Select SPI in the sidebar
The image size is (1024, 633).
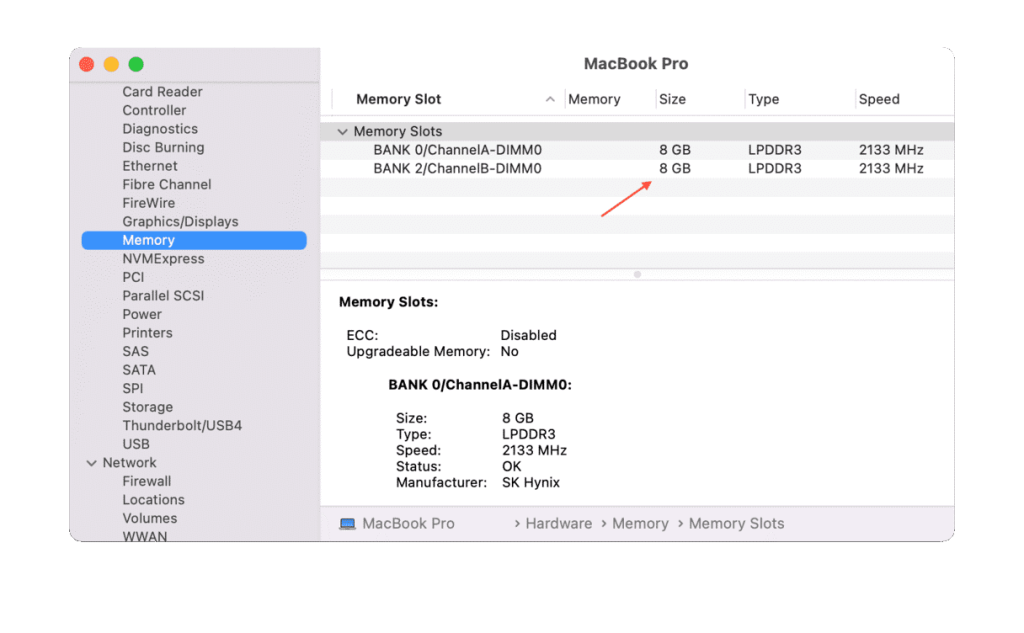click(x=133, y=389)
